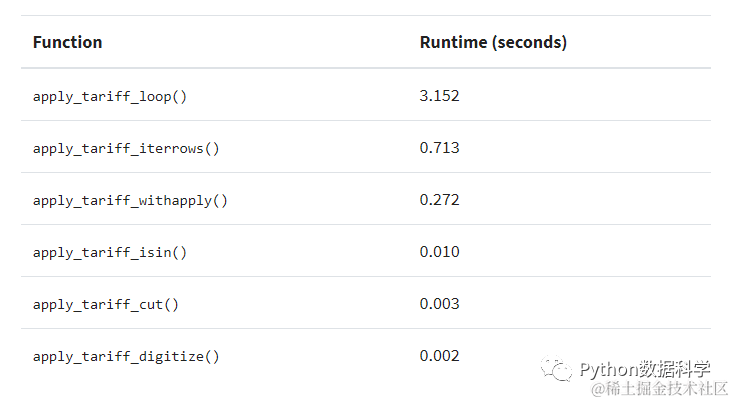
Task: Click the Function column header
Action: [67, 43]
